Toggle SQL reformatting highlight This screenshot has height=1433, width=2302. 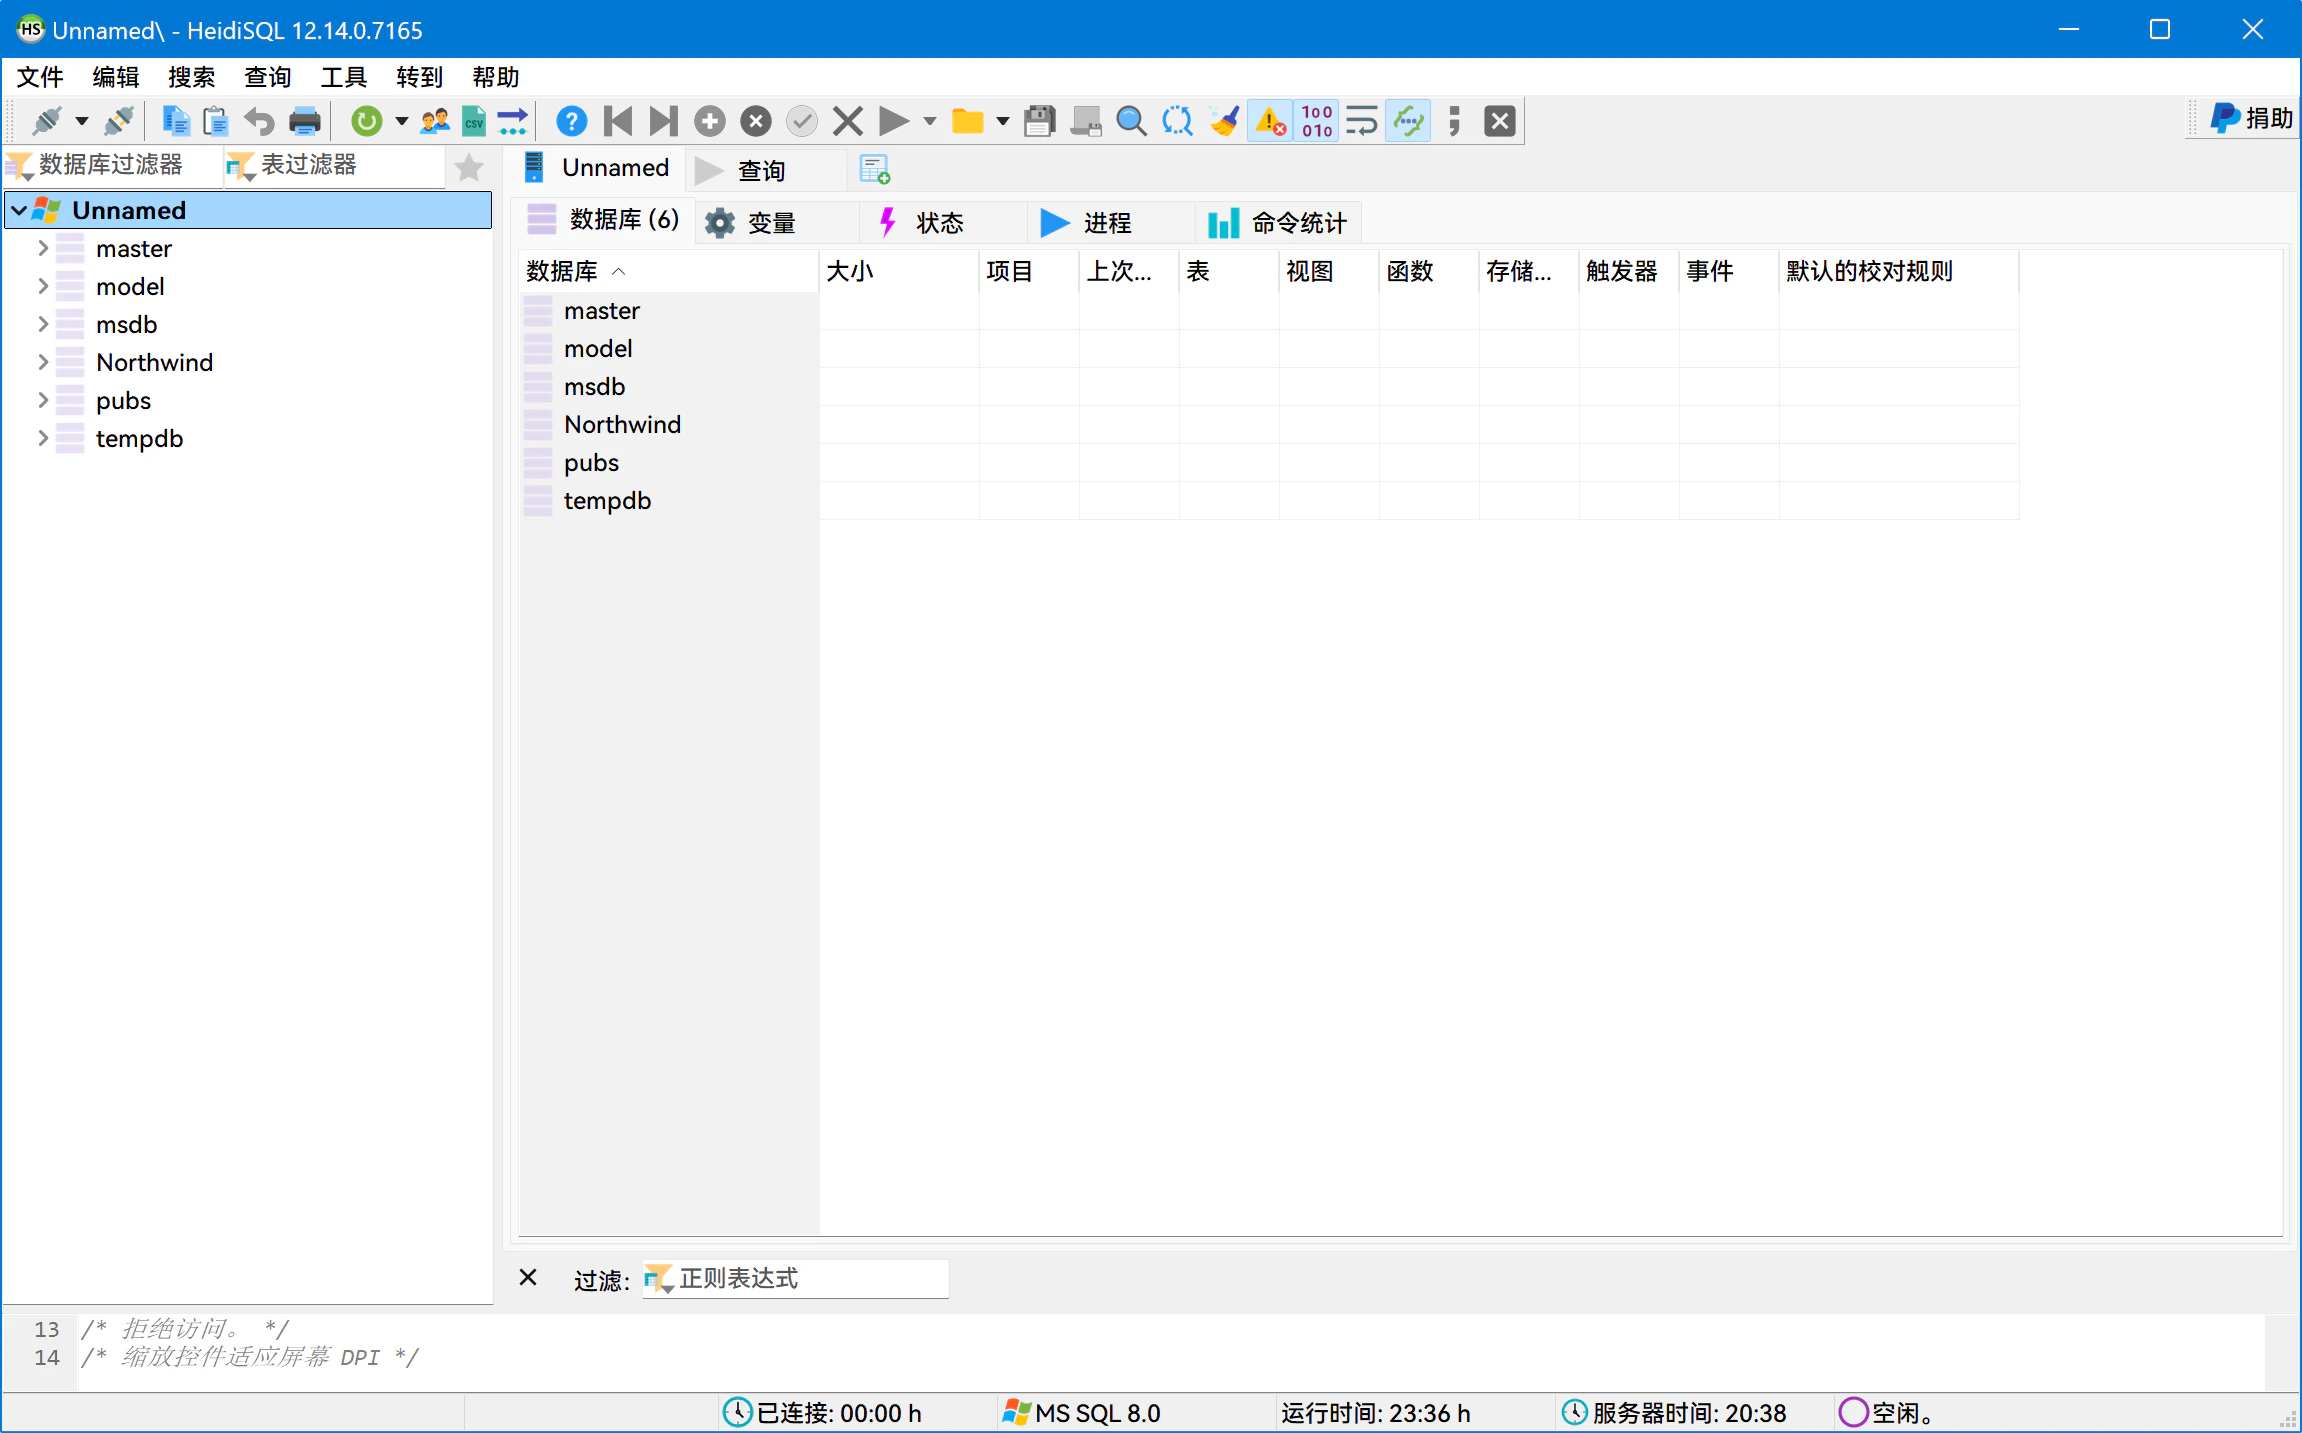(1407, 120)
